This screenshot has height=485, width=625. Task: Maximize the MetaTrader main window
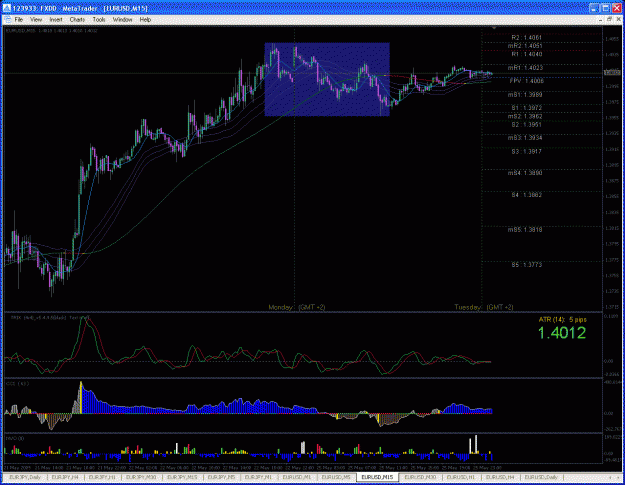coord(605,8)
